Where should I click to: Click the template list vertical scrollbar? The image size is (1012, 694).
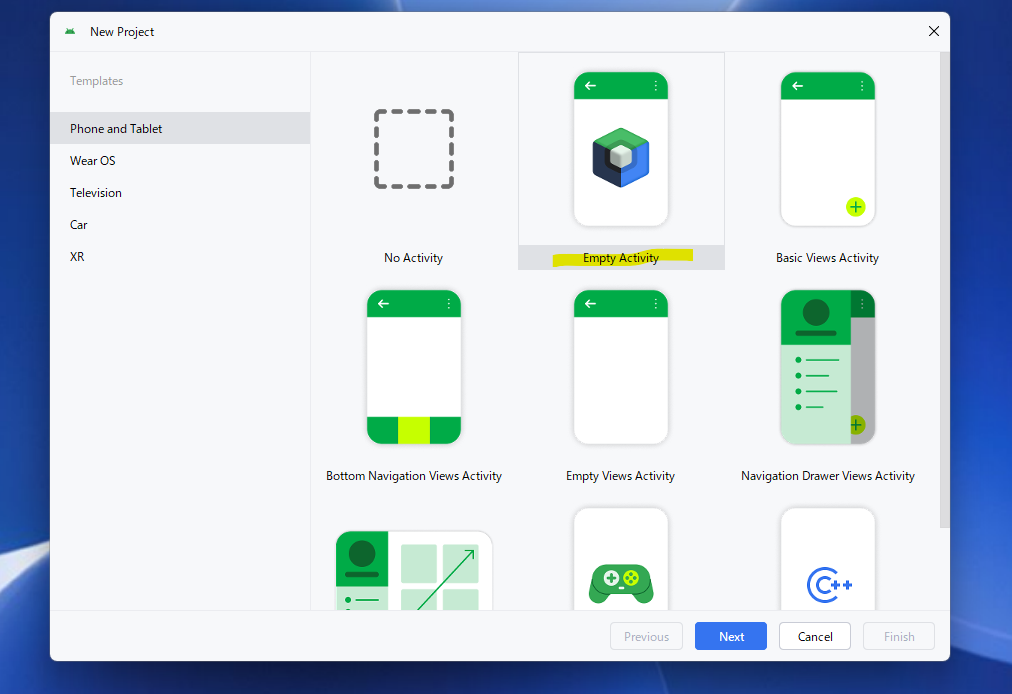click(x=944, y=291)
